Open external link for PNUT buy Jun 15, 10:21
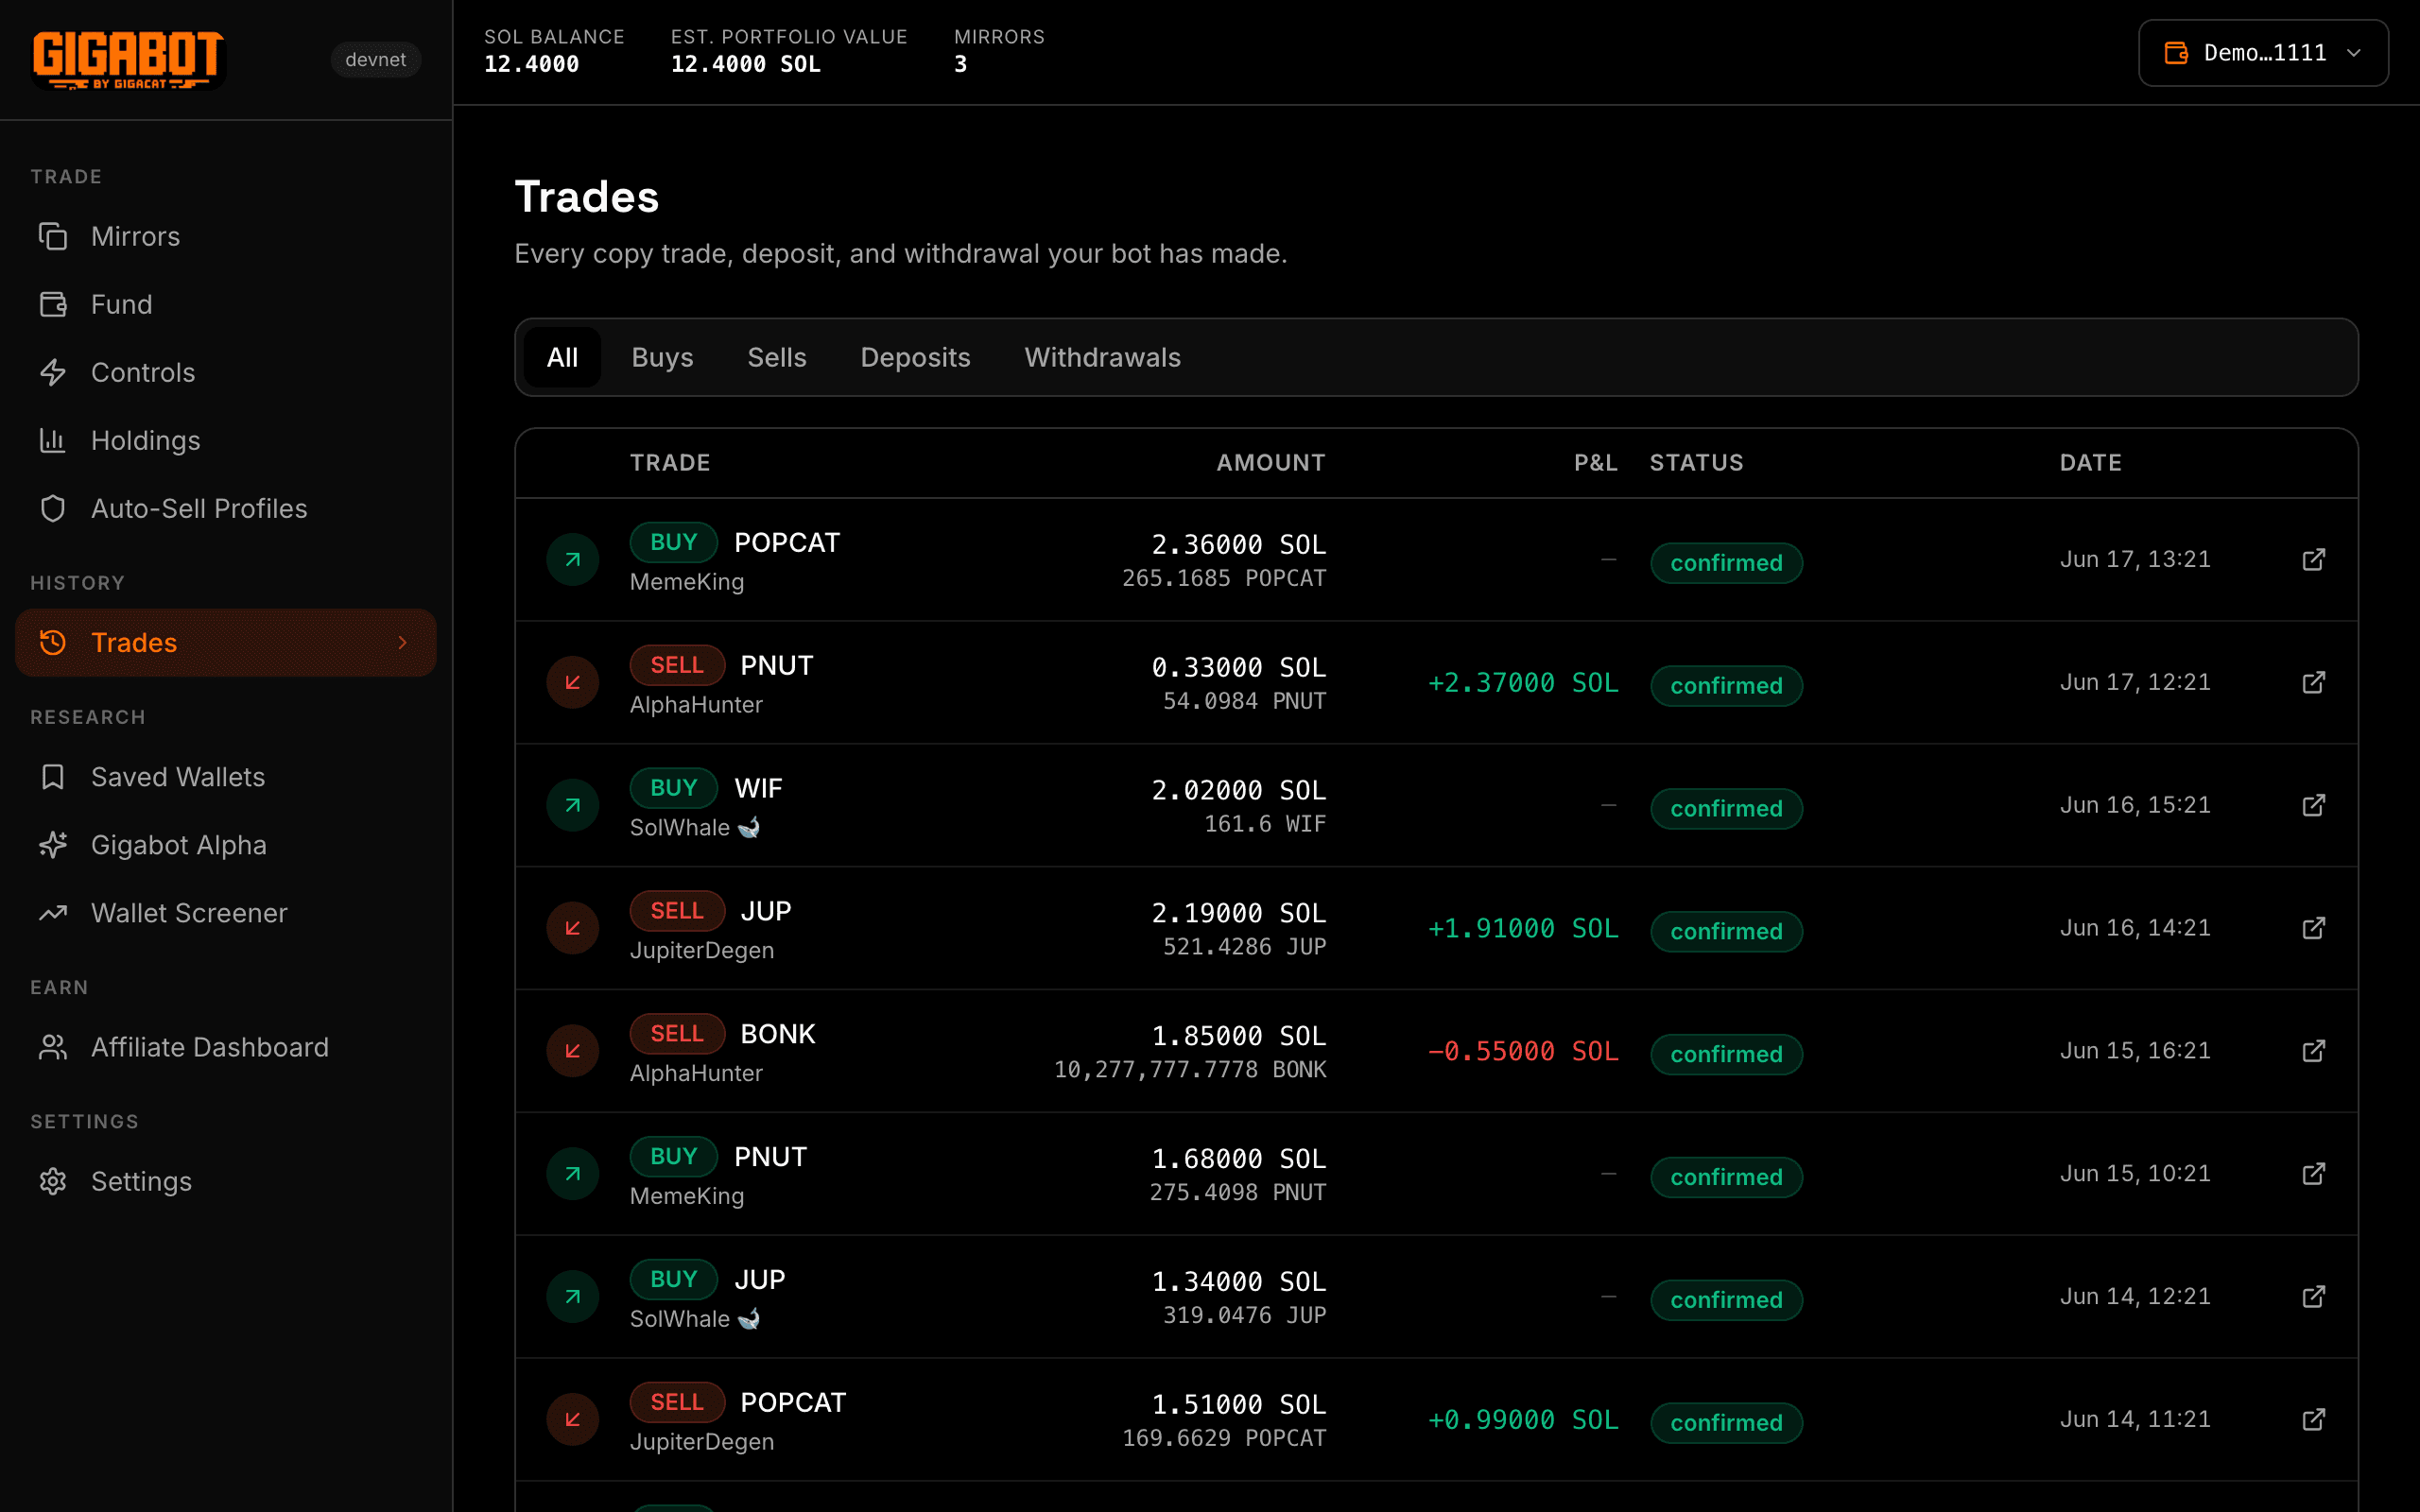 tap(2314, 1173)
